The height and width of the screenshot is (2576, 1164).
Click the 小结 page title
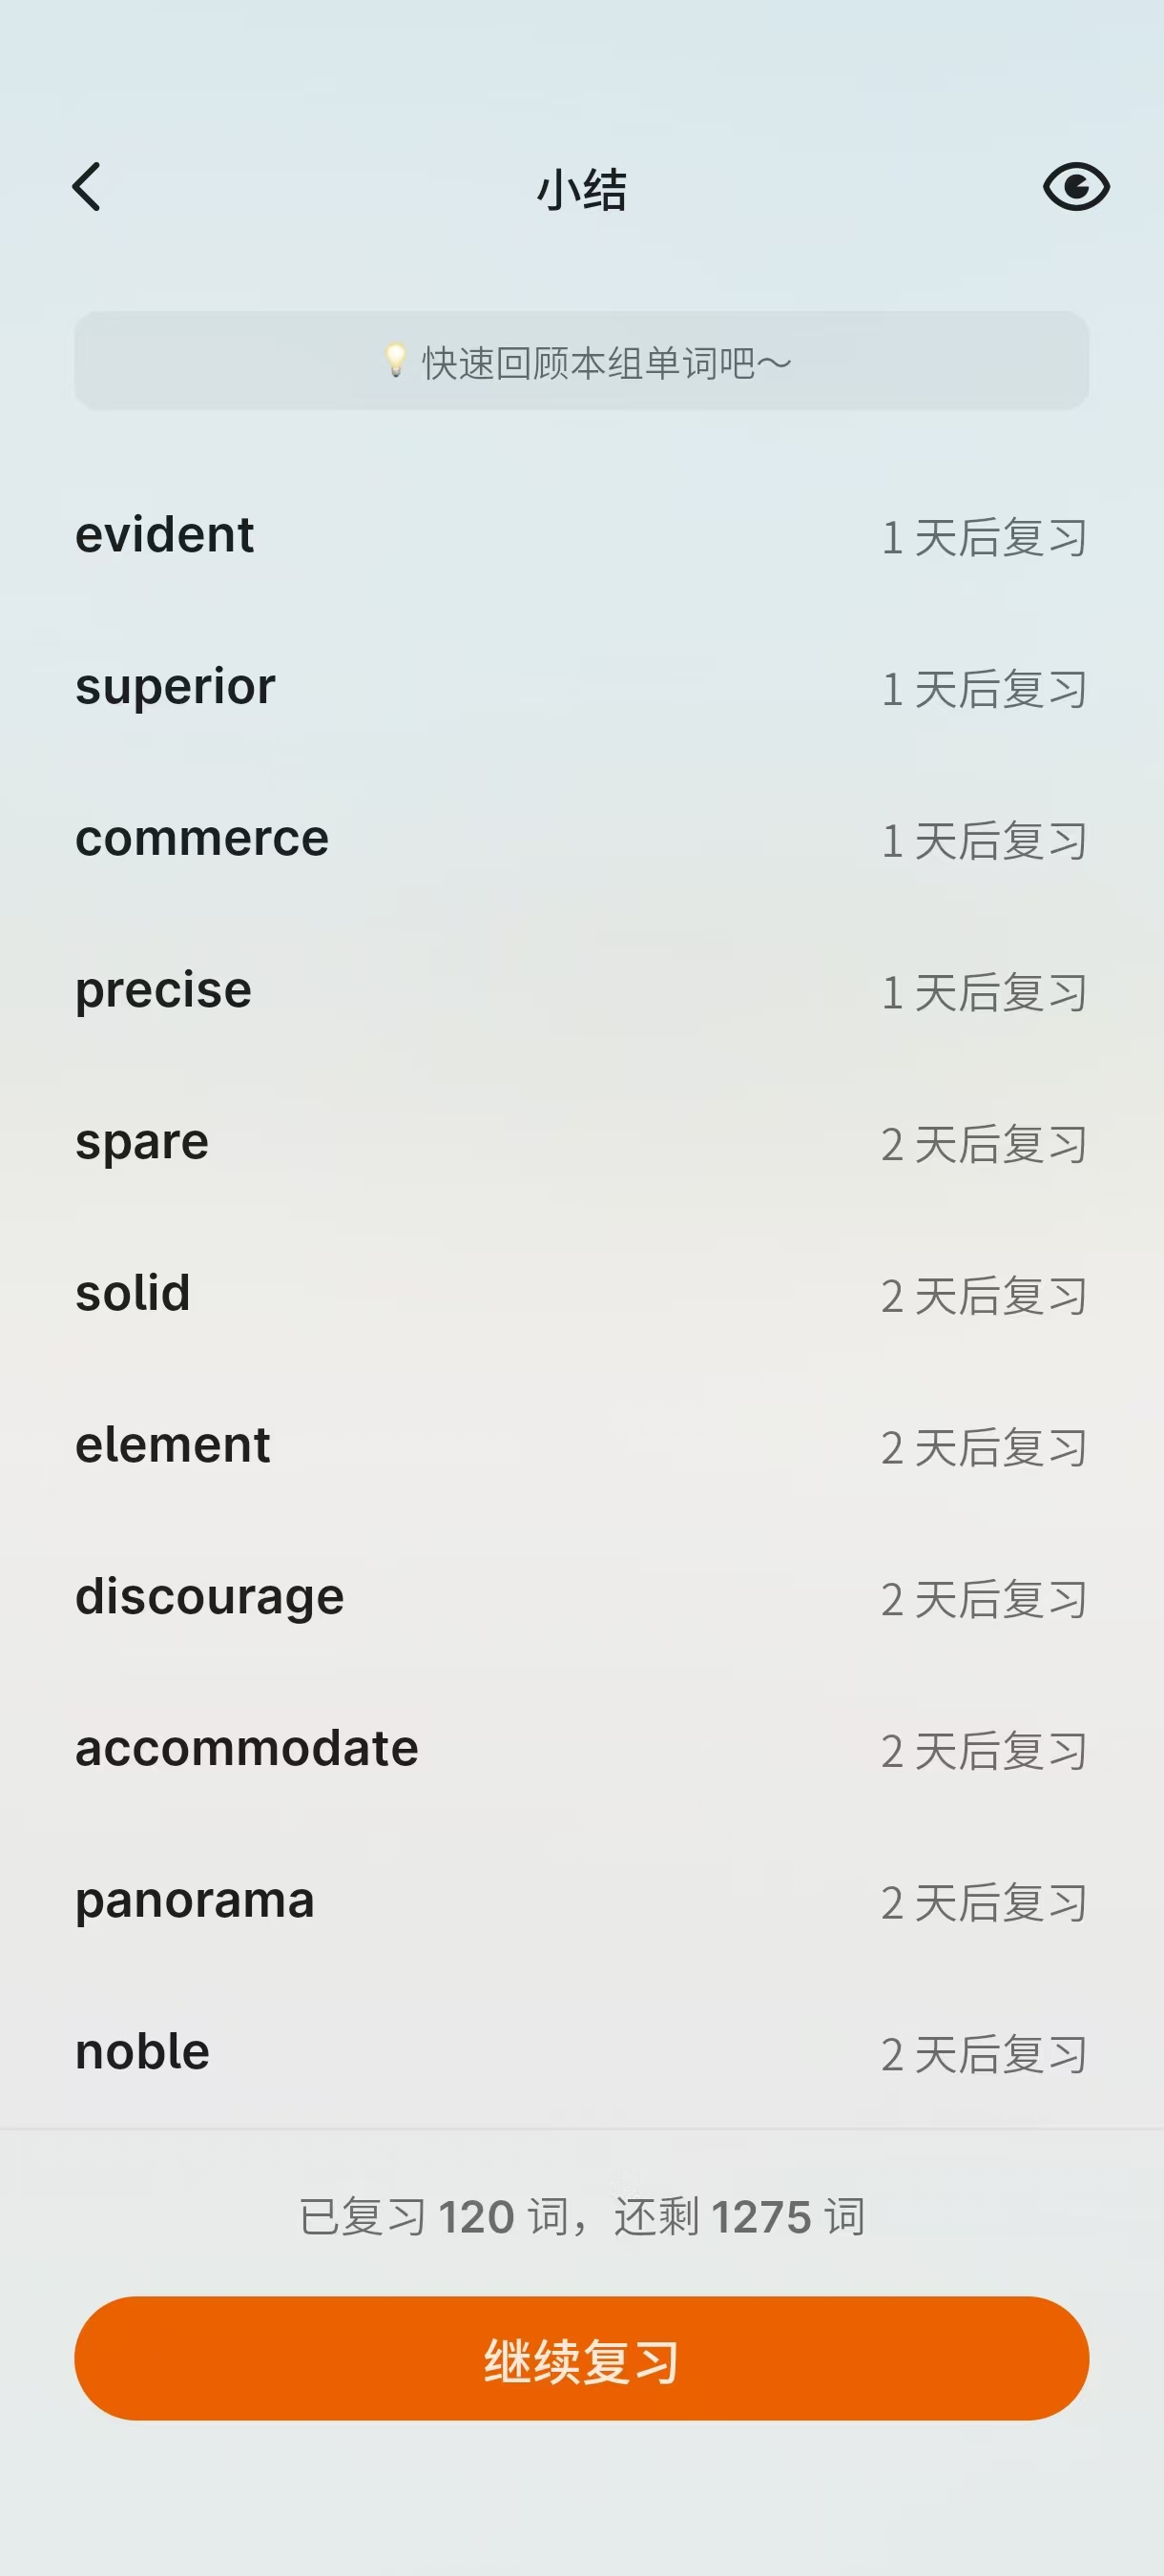click(581, 189)
